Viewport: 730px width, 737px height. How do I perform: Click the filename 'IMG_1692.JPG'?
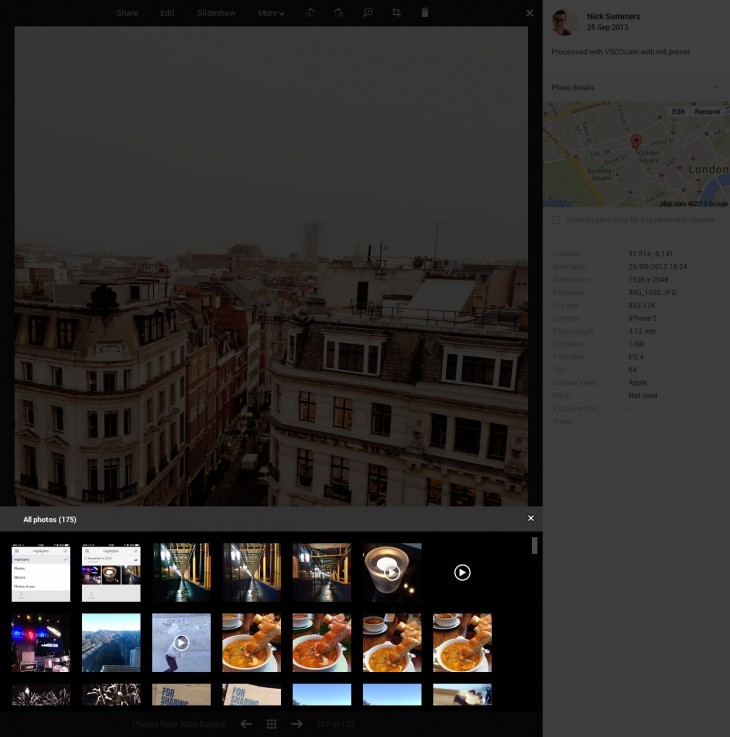coord(652,292)
